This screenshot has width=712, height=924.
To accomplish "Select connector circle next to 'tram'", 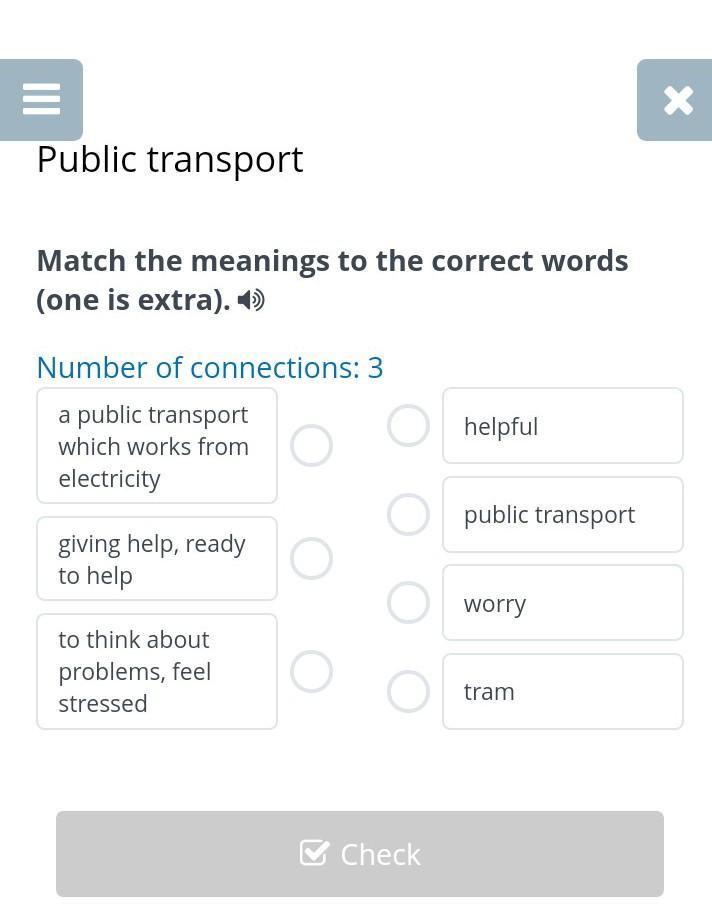I will coord(408,691).
